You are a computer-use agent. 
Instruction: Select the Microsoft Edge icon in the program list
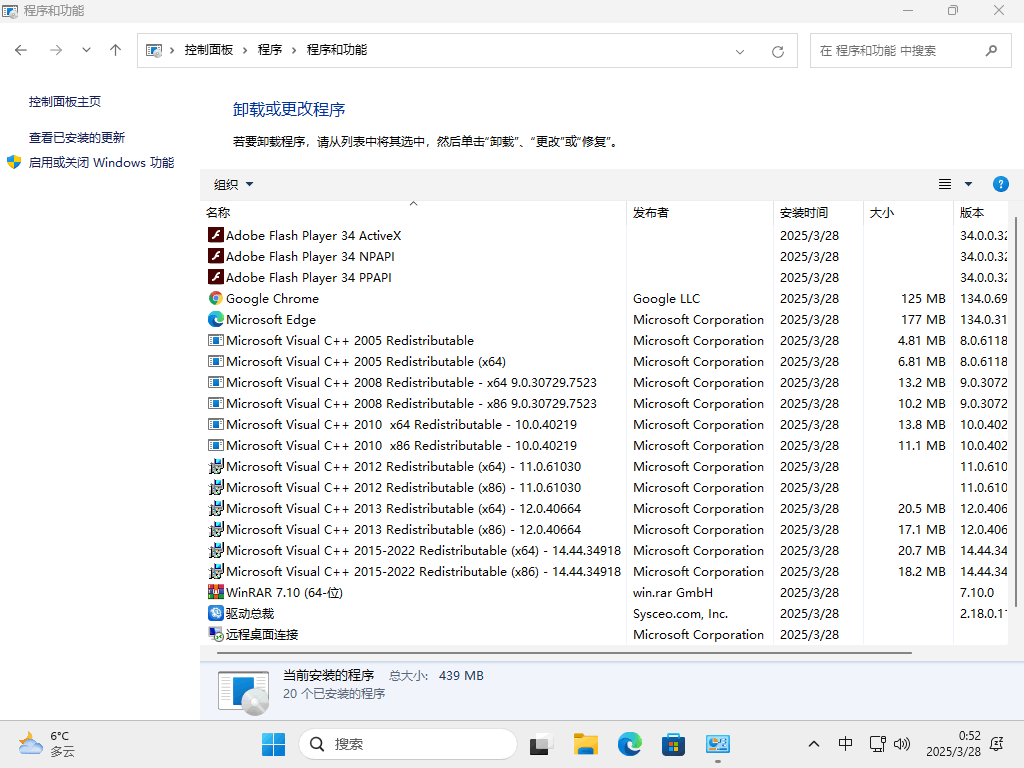click(x=216, y=319)
